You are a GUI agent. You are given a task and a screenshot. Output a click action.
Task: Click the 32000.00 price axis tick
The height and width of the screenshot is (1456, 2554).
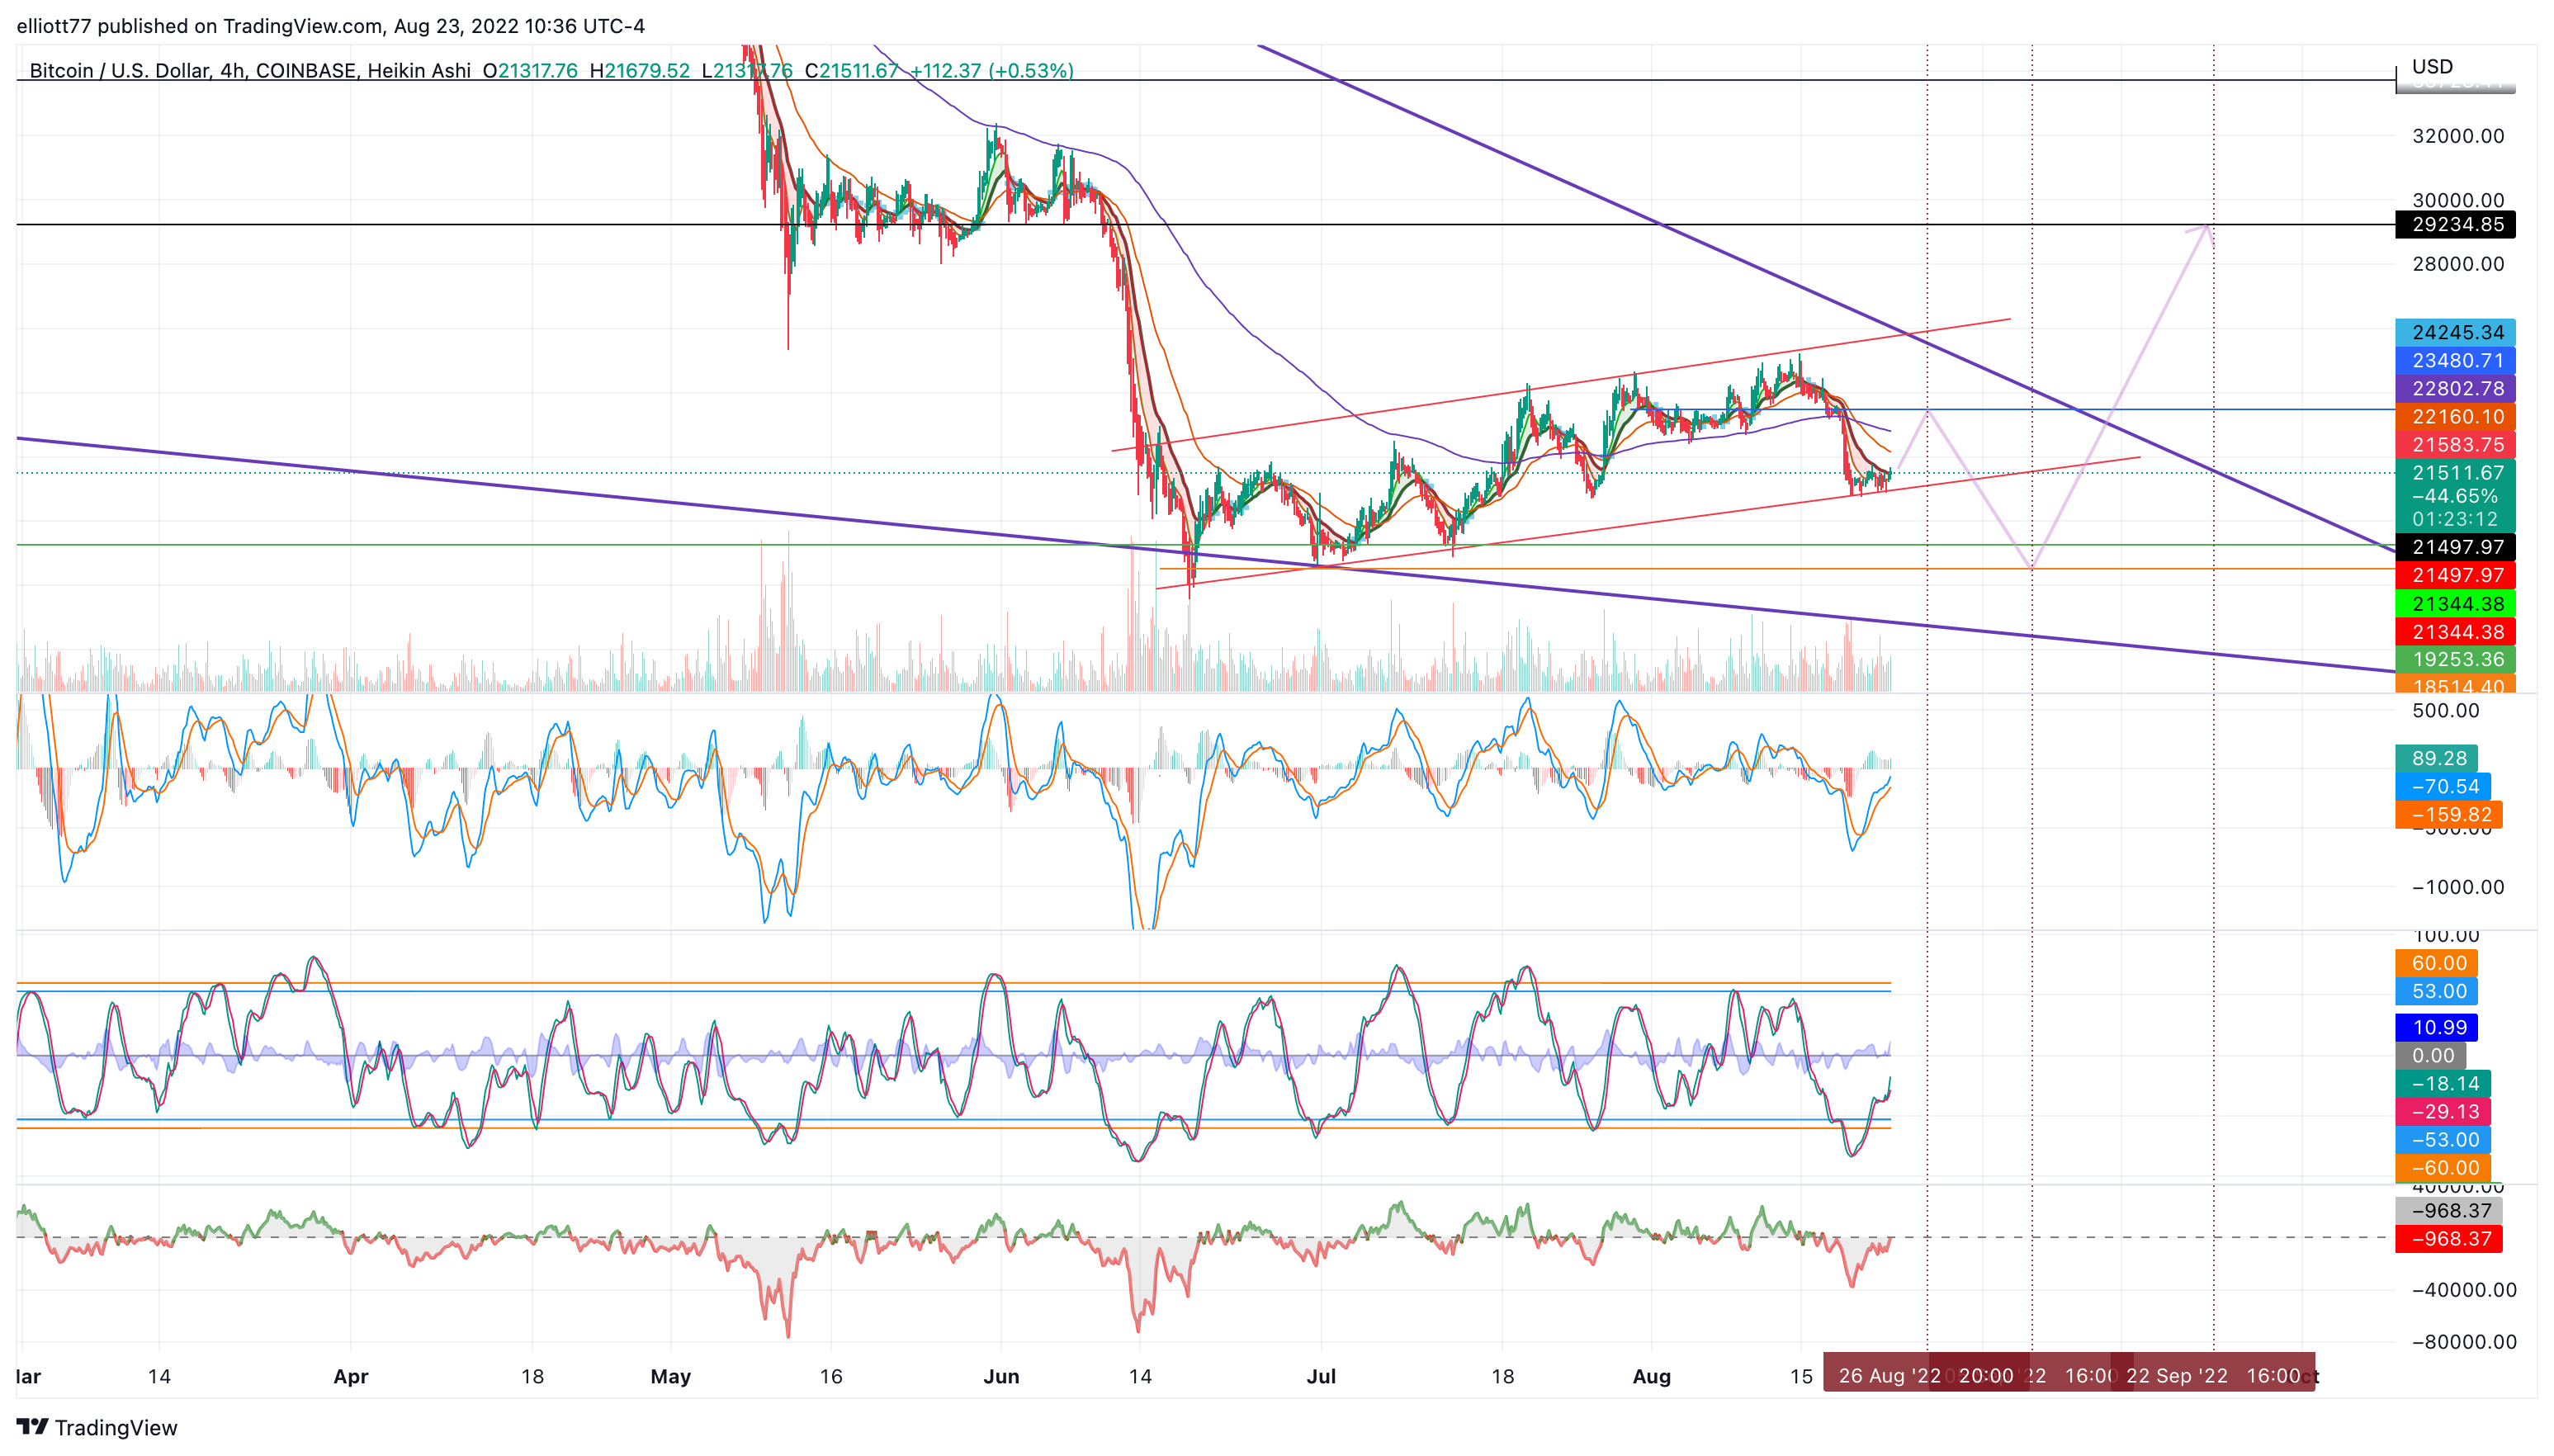click(2458, 136)
